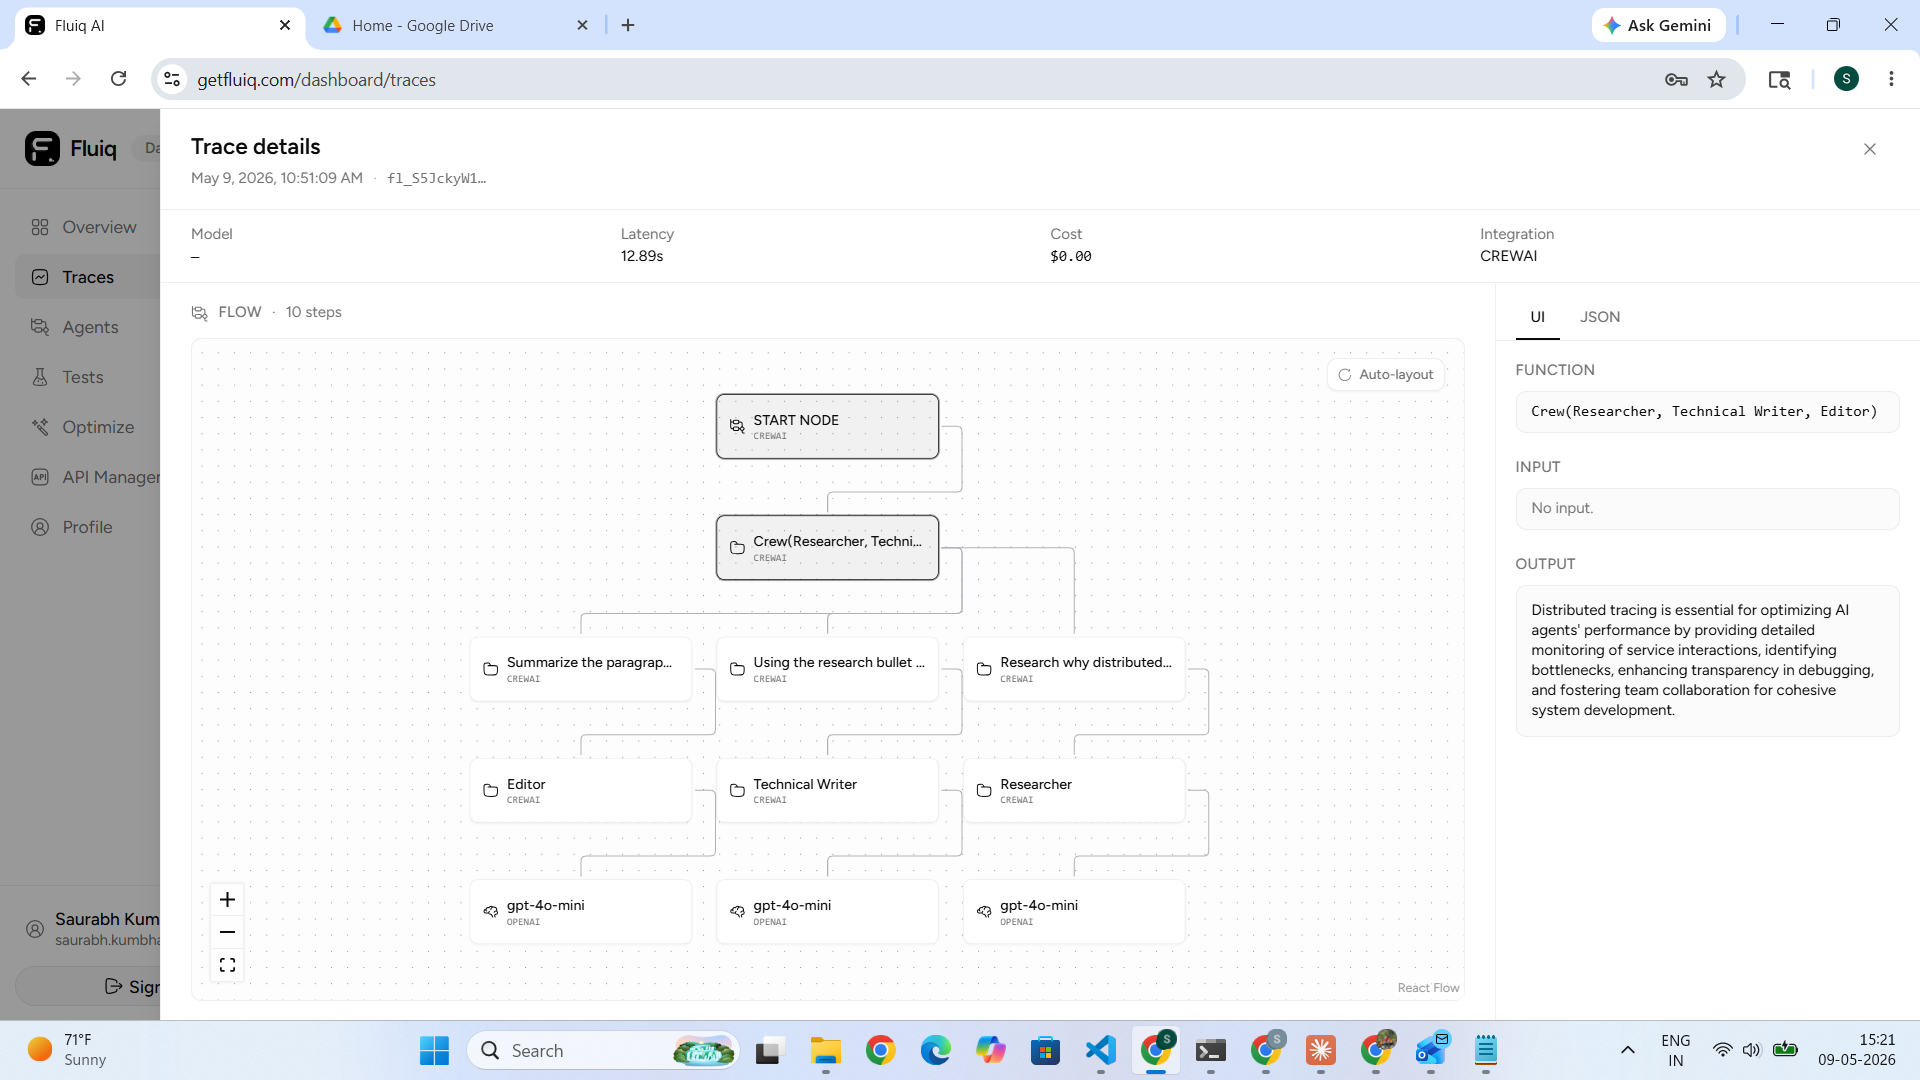Image resolution: width=1920 pixels, height=1080 pixels.
Task: Open Visual Studio Code from the taskbar
Action: [1100, 1050]
